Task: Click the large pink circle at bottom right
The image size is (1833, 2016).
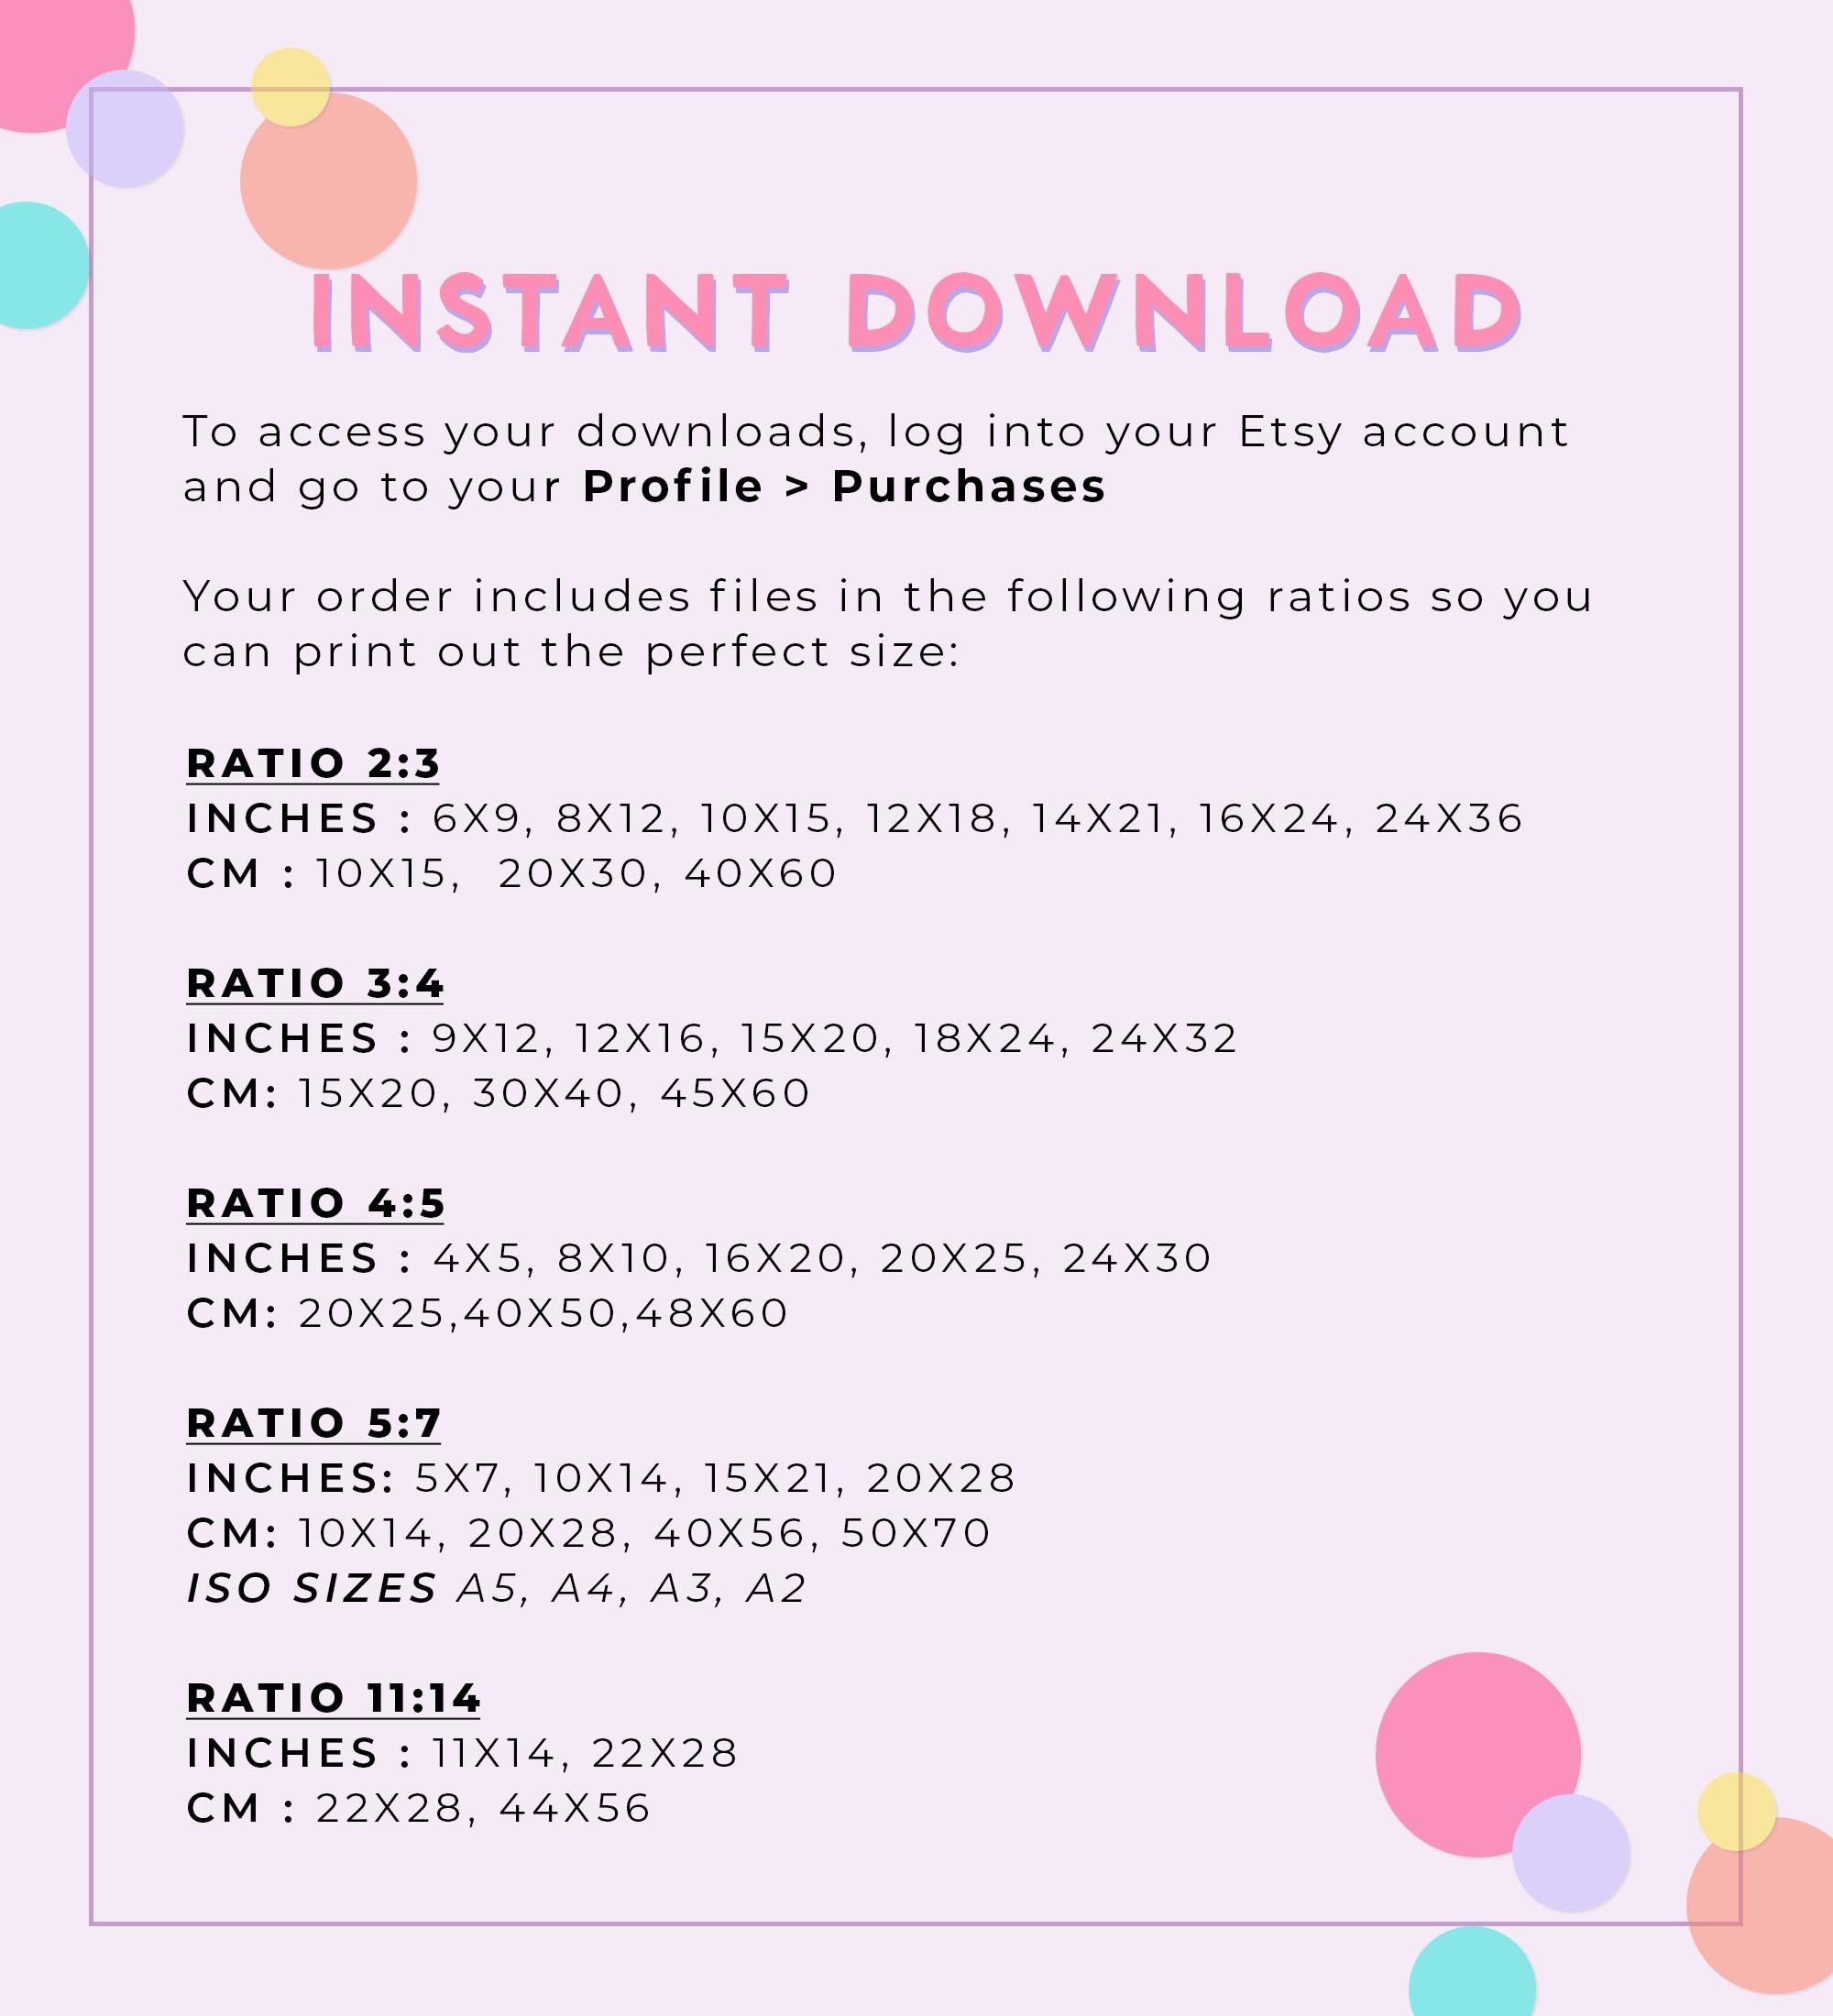Action: (1477, 1755)
